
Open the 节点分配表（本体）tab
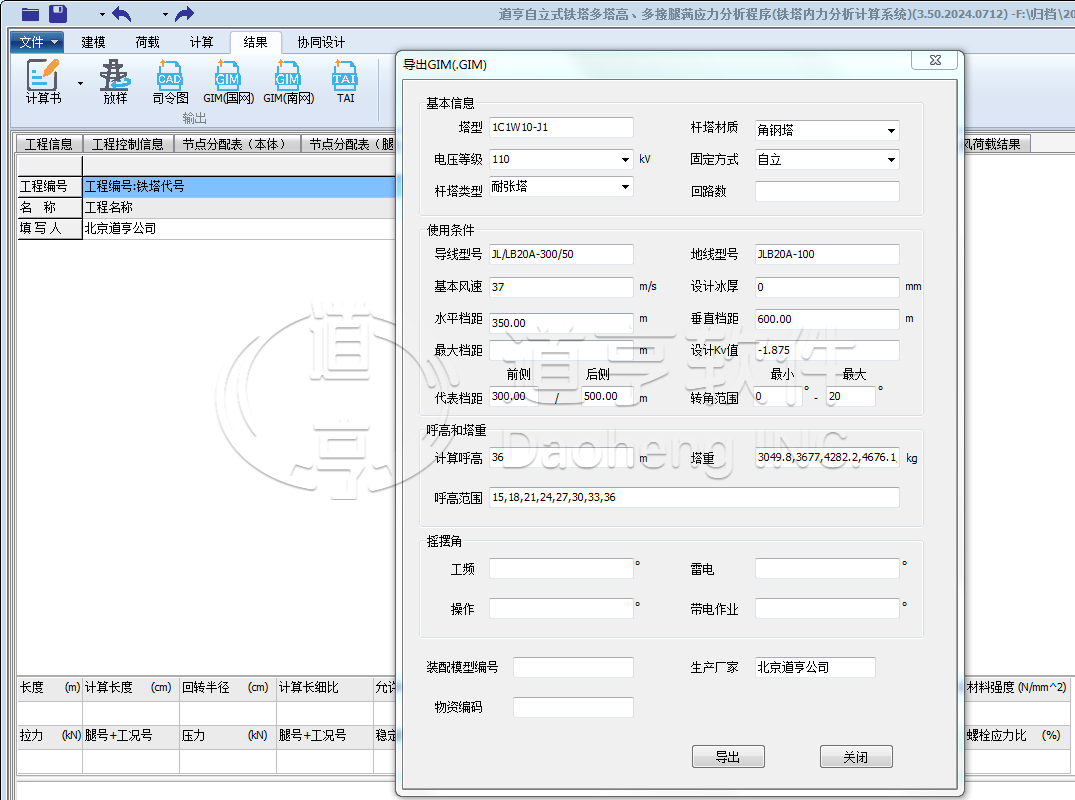(237, 144)
